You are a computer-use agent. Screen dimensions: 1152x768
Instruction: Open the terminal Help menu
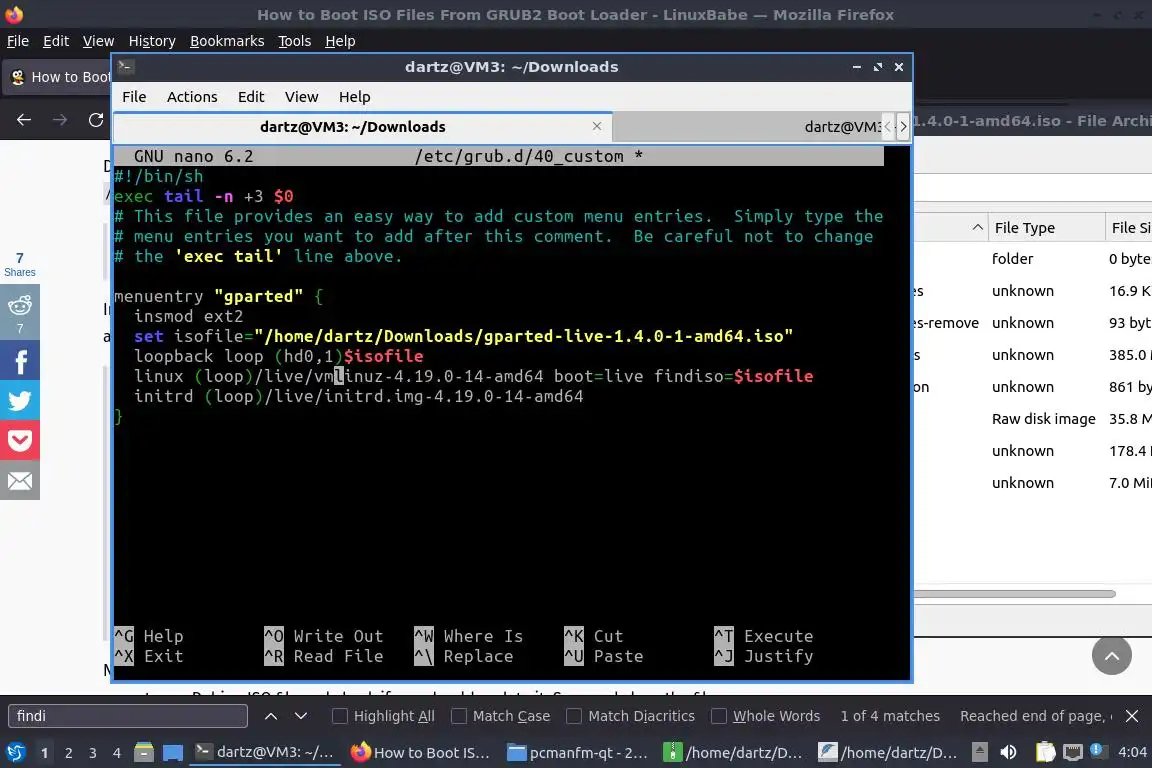coord(354,97)
